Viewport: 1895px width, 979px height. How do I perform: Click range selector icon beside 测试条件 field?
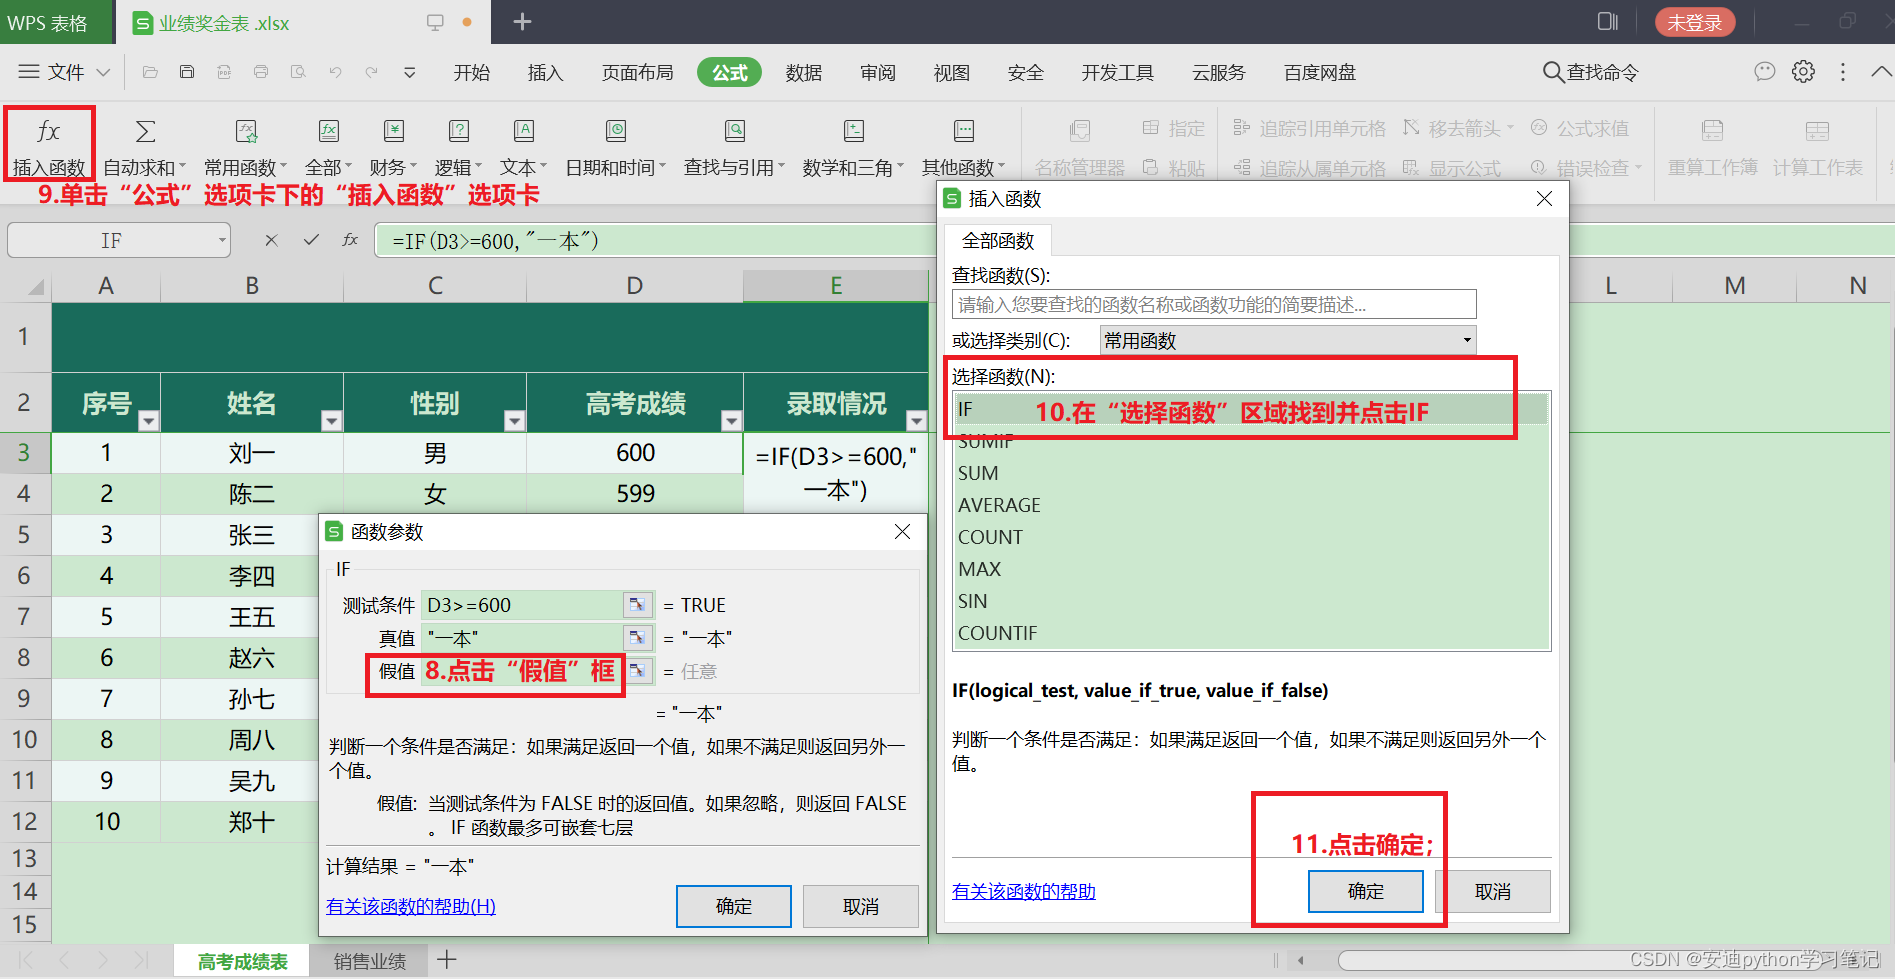637,605
